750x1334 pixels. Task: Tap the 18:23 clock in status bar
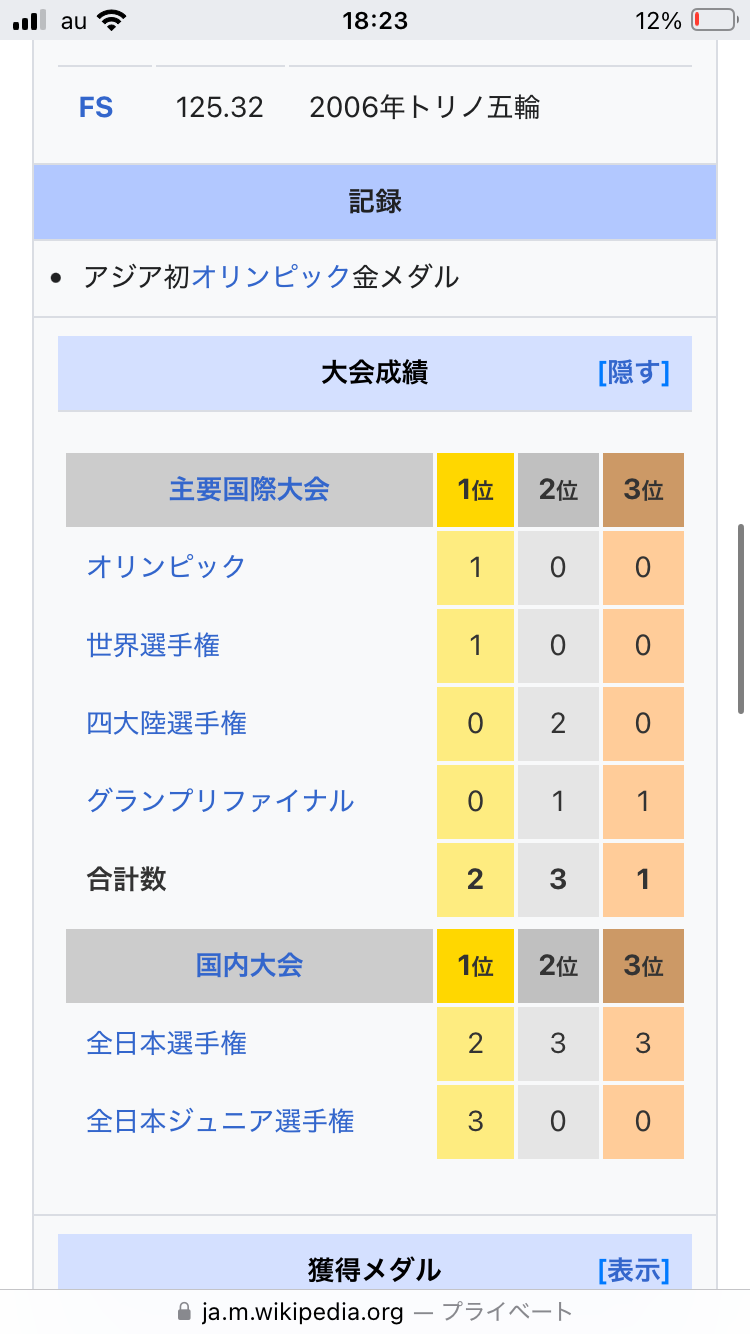[x=374, y=20]
